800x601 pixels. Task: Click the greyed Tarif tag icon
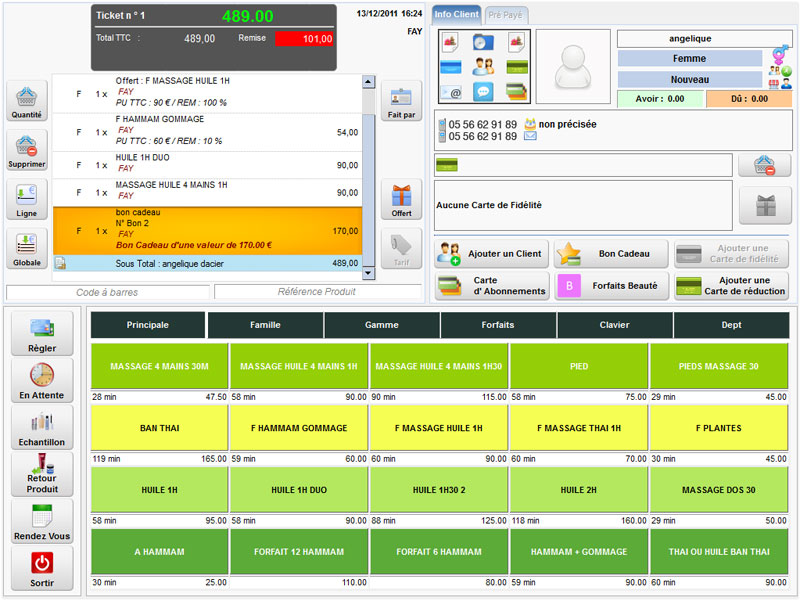pyautogui.click(x=402, y=245)
